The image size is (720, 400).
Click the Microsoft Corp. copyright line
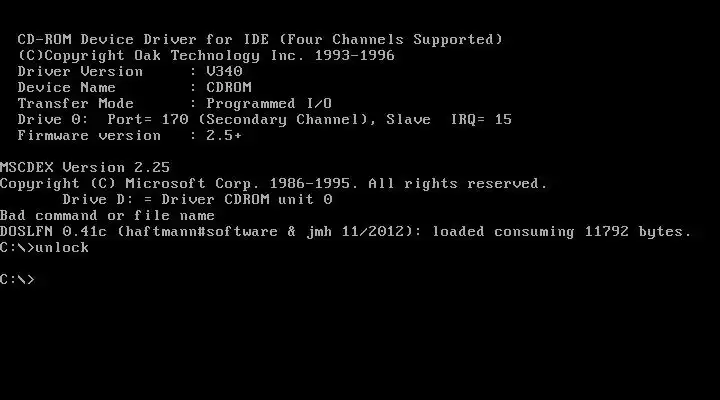274,183
